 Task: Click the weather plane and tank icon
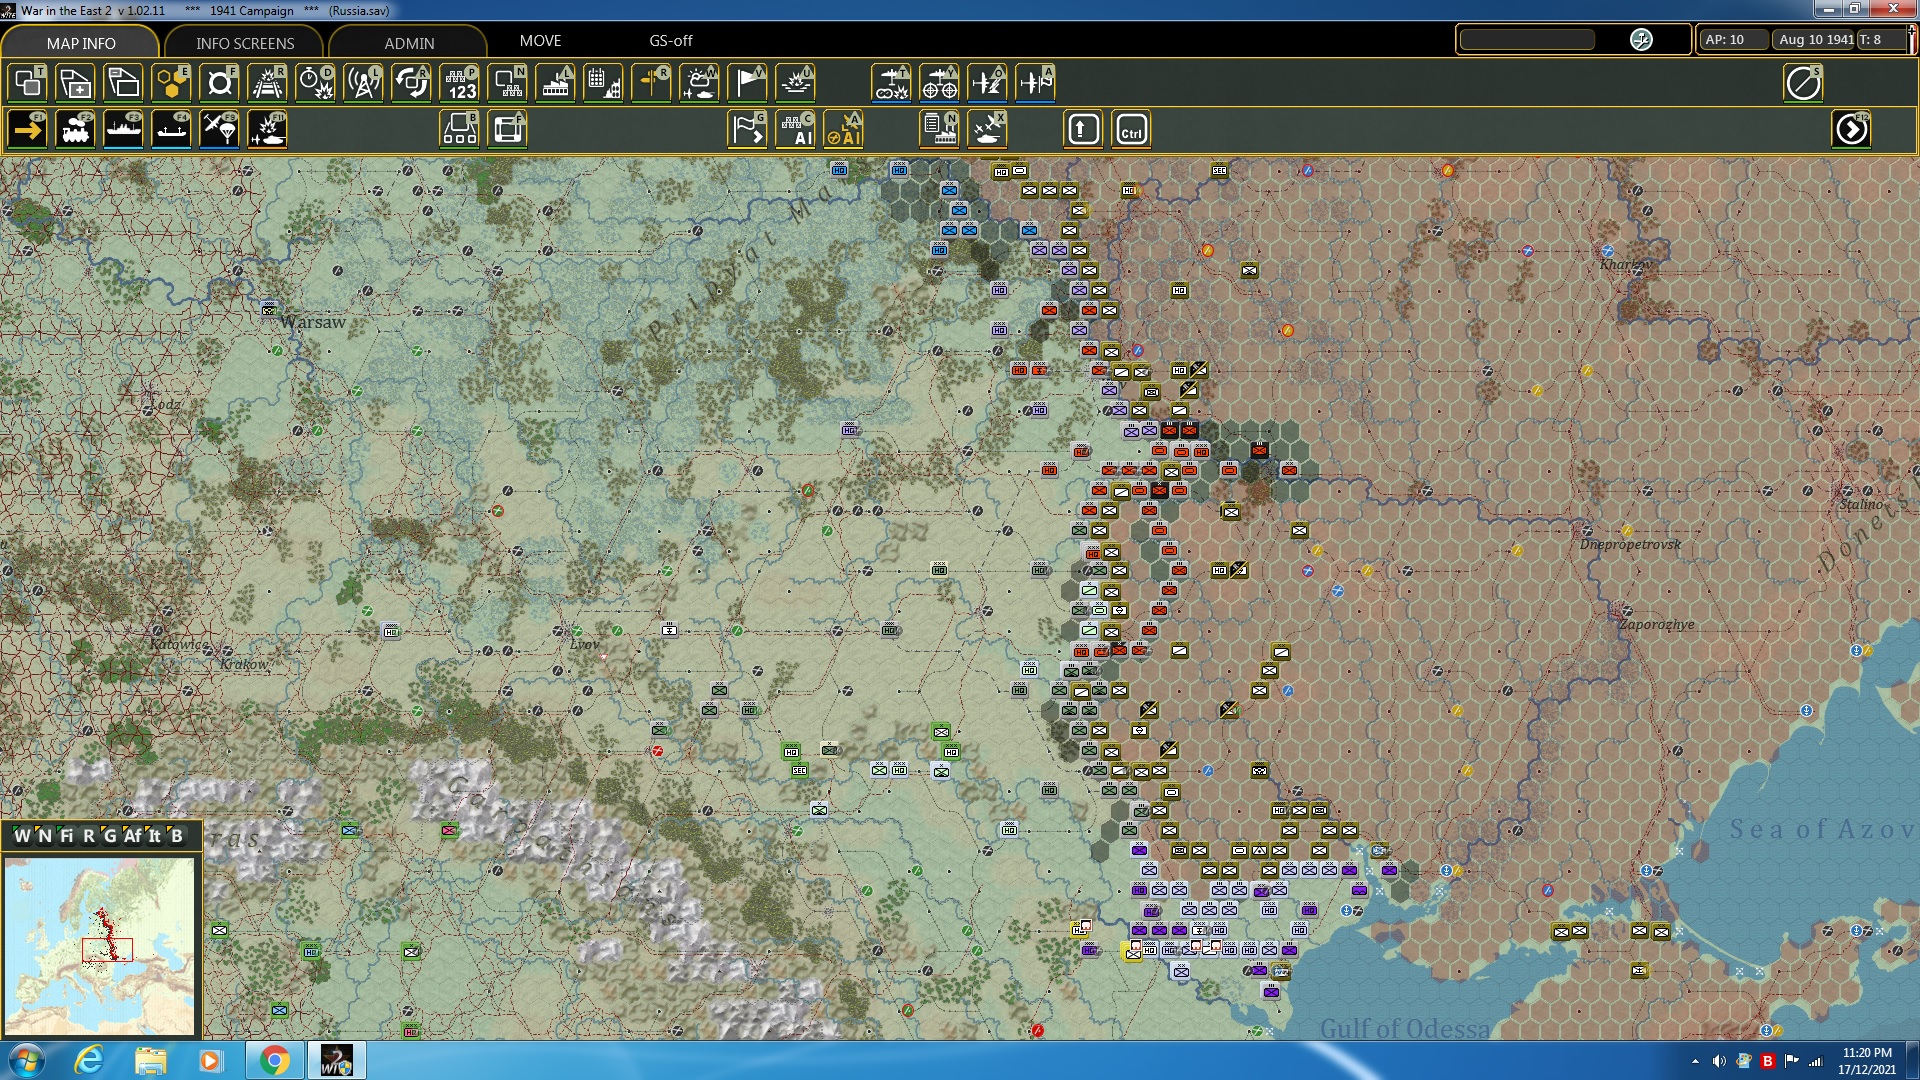point(699,83)
